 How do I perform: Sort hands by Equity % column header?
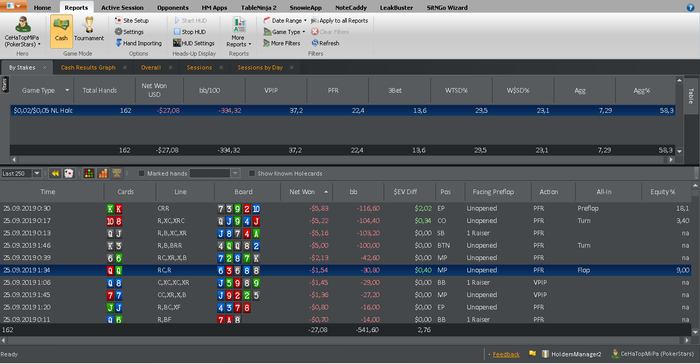667,192
